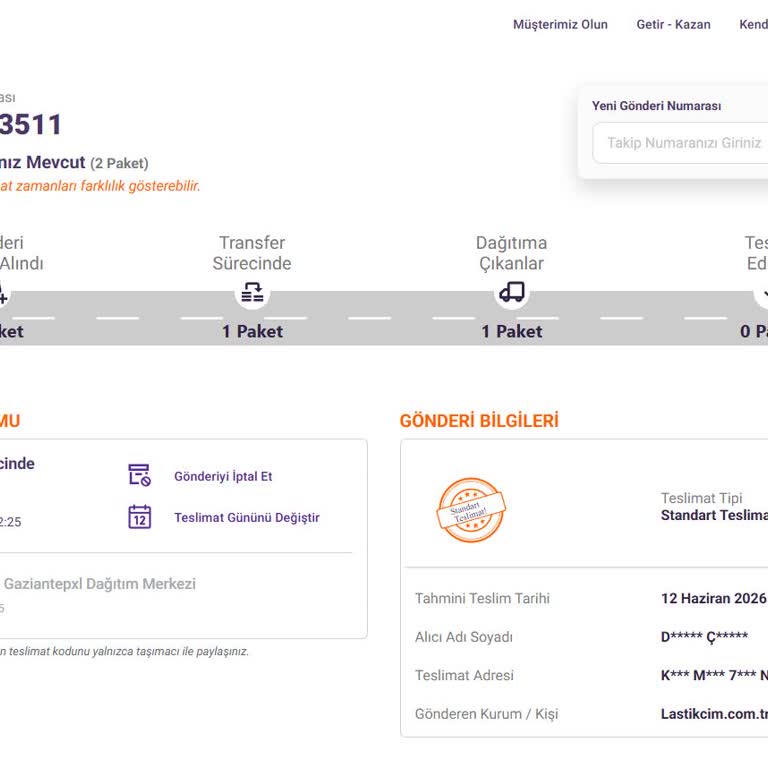Select the Gönderiyi İptal Et link
Image resolution: width=768 pixels, height=768 pixels.
[223, 476]
